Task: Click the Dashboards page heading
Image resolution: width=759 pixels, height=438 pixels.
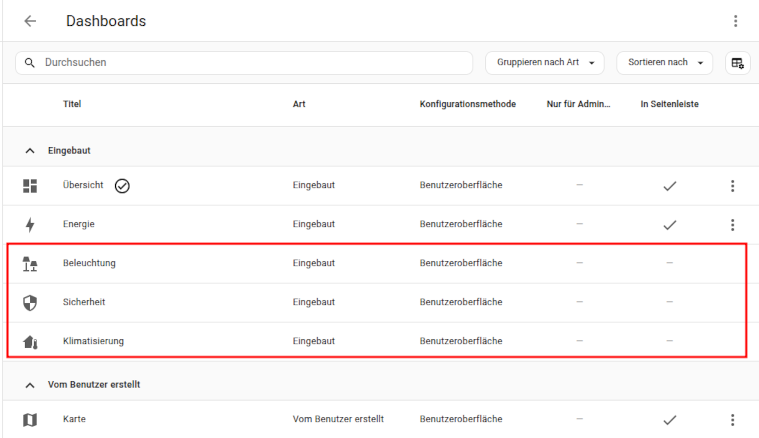Action: (x=106, y=21)
